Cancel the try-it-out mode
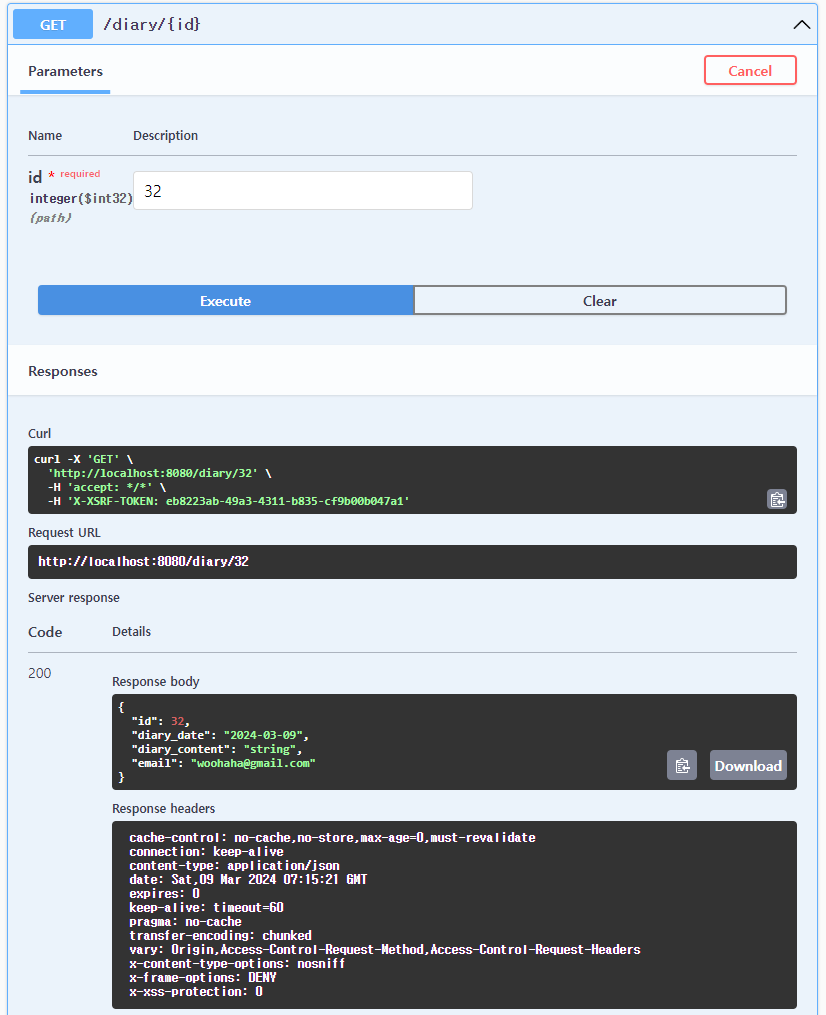 tap(750, 71)
